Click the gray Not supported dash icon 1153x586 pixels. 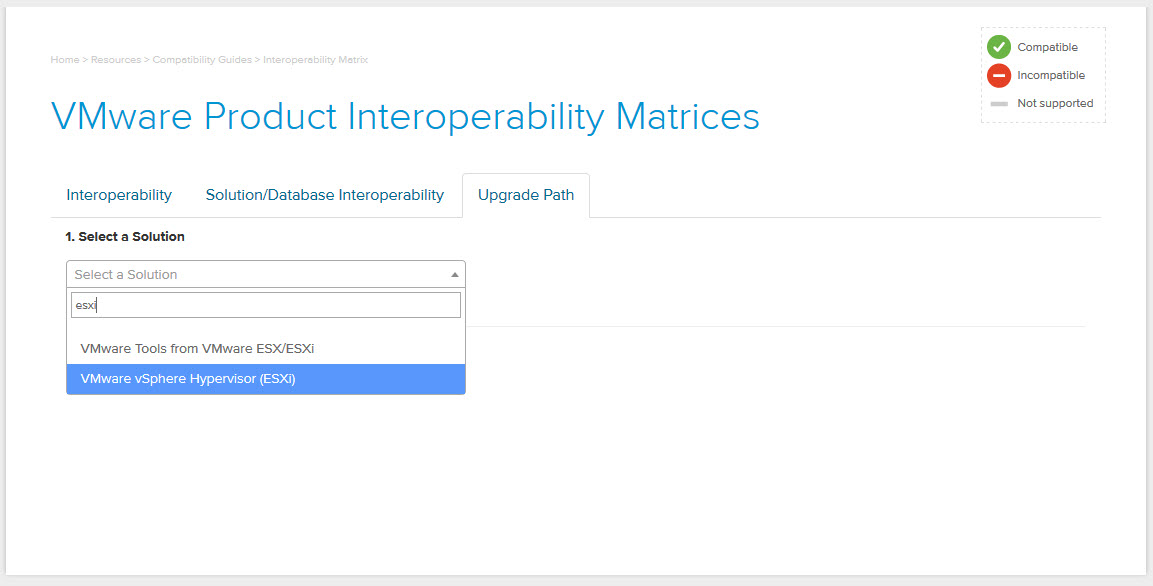(x=999, y=104)
